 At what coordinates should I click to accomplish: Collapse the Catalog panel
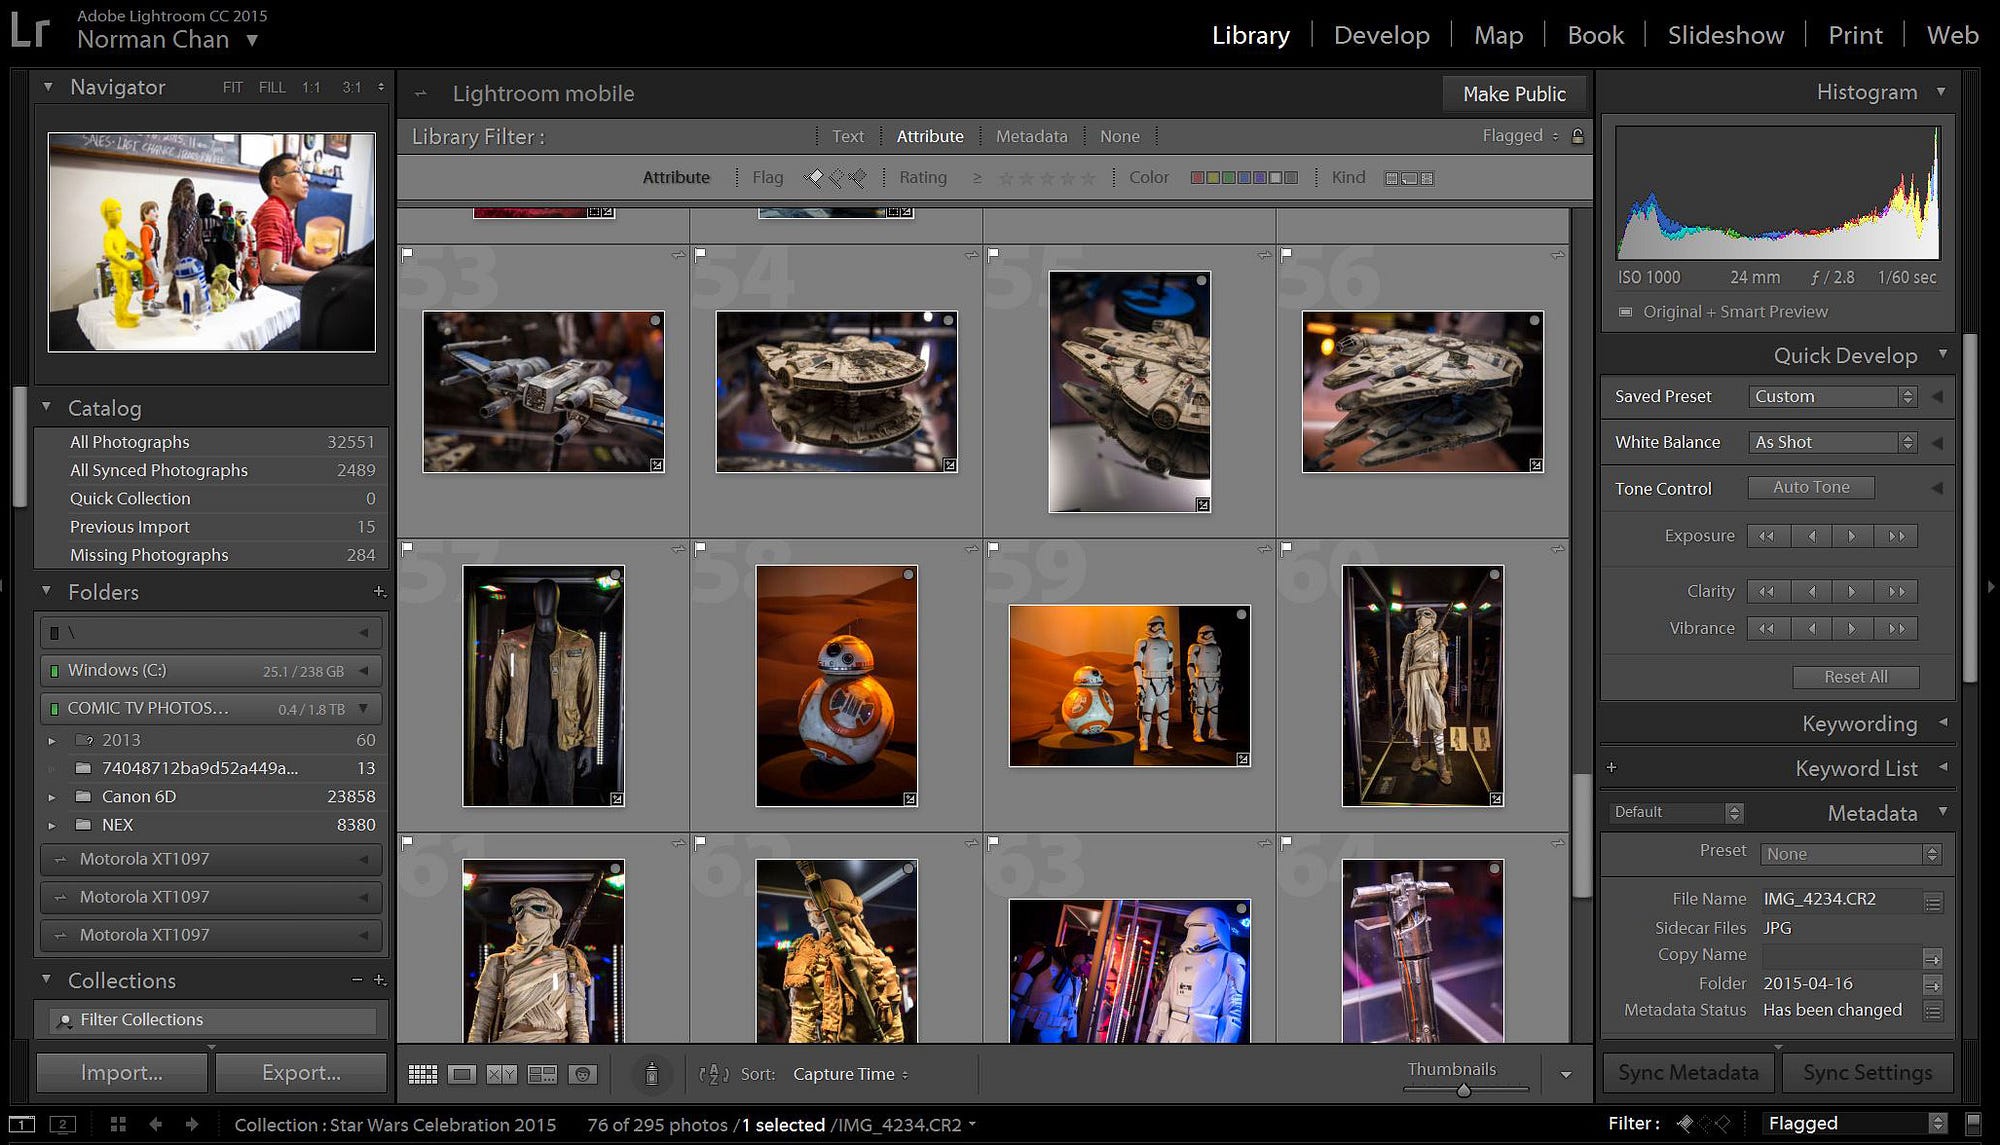[46, 407]
